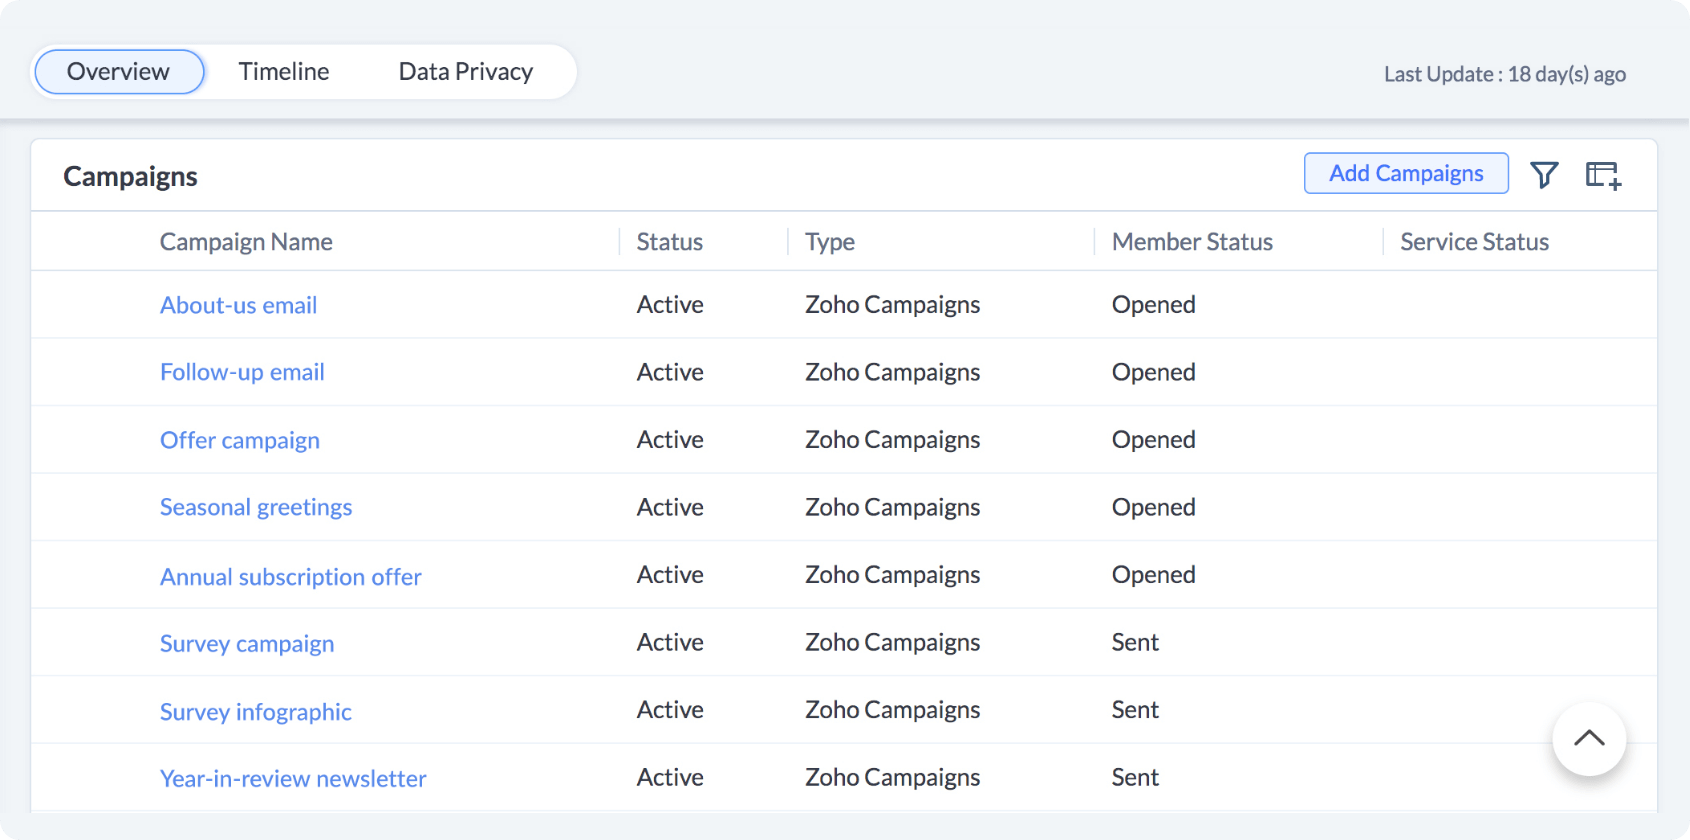
Task: Click the Member Status column header
Action: (x=1191, y=241)
